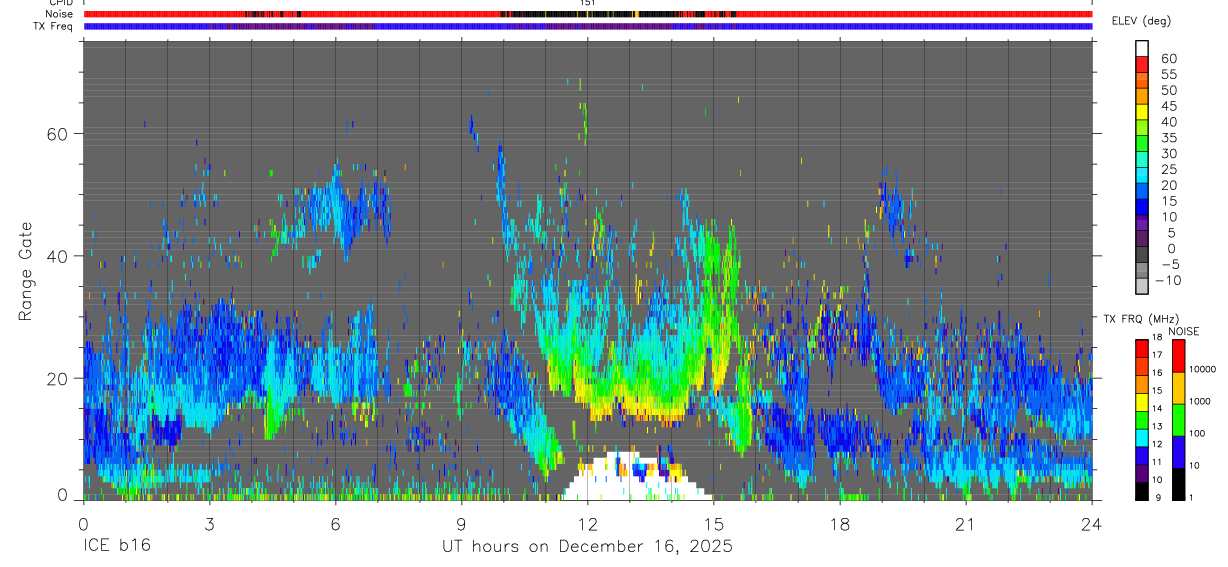Click the "11" value on the TX FRQ legend
Screen dimensions: 1228x567
(x=1155, y=462)
